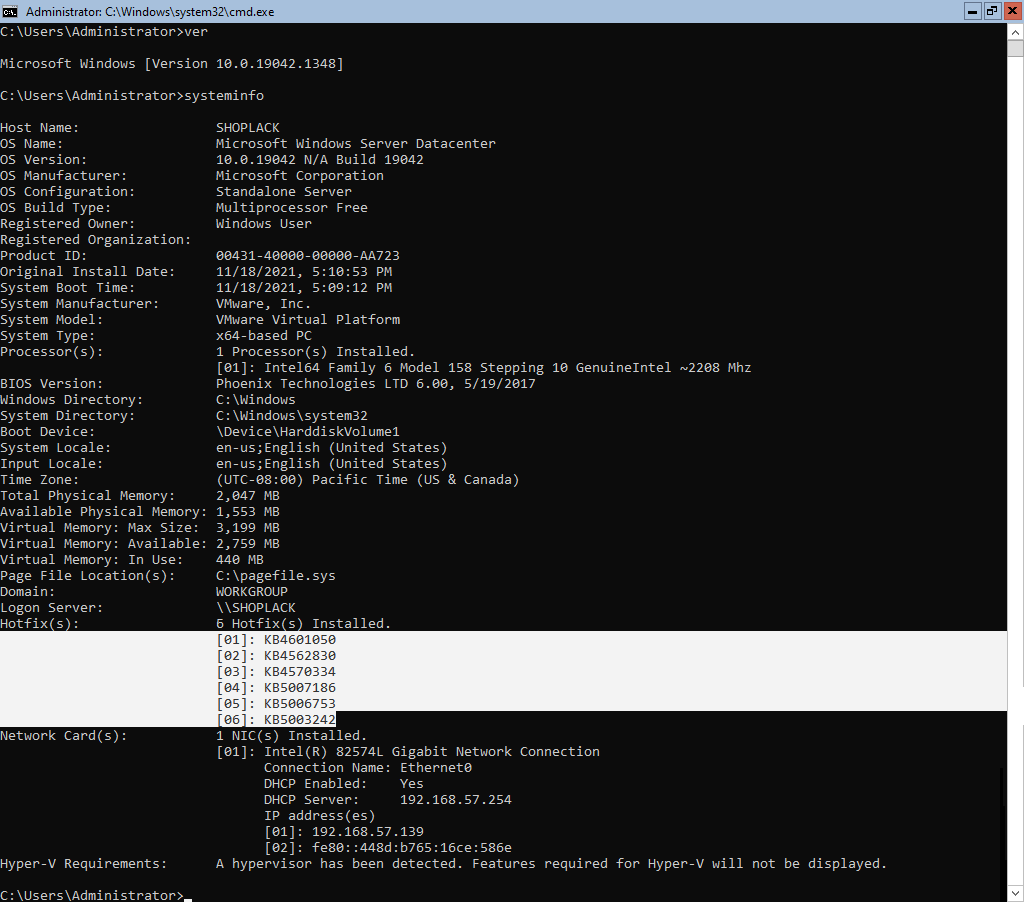
Task: Click the scrollbar down arrow
Action: (x=1015, y=894)
